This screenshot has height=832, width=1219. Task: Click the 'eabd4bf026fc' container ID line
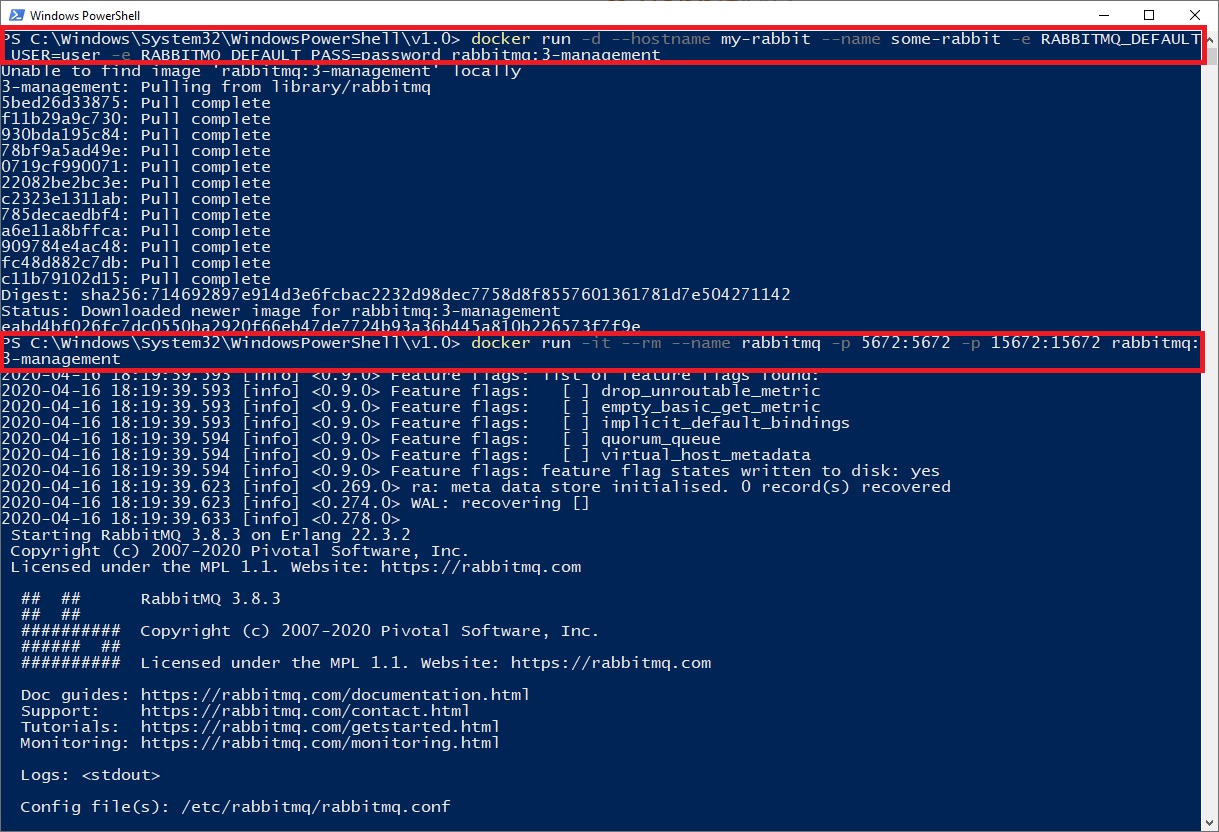tap(321, 327)
